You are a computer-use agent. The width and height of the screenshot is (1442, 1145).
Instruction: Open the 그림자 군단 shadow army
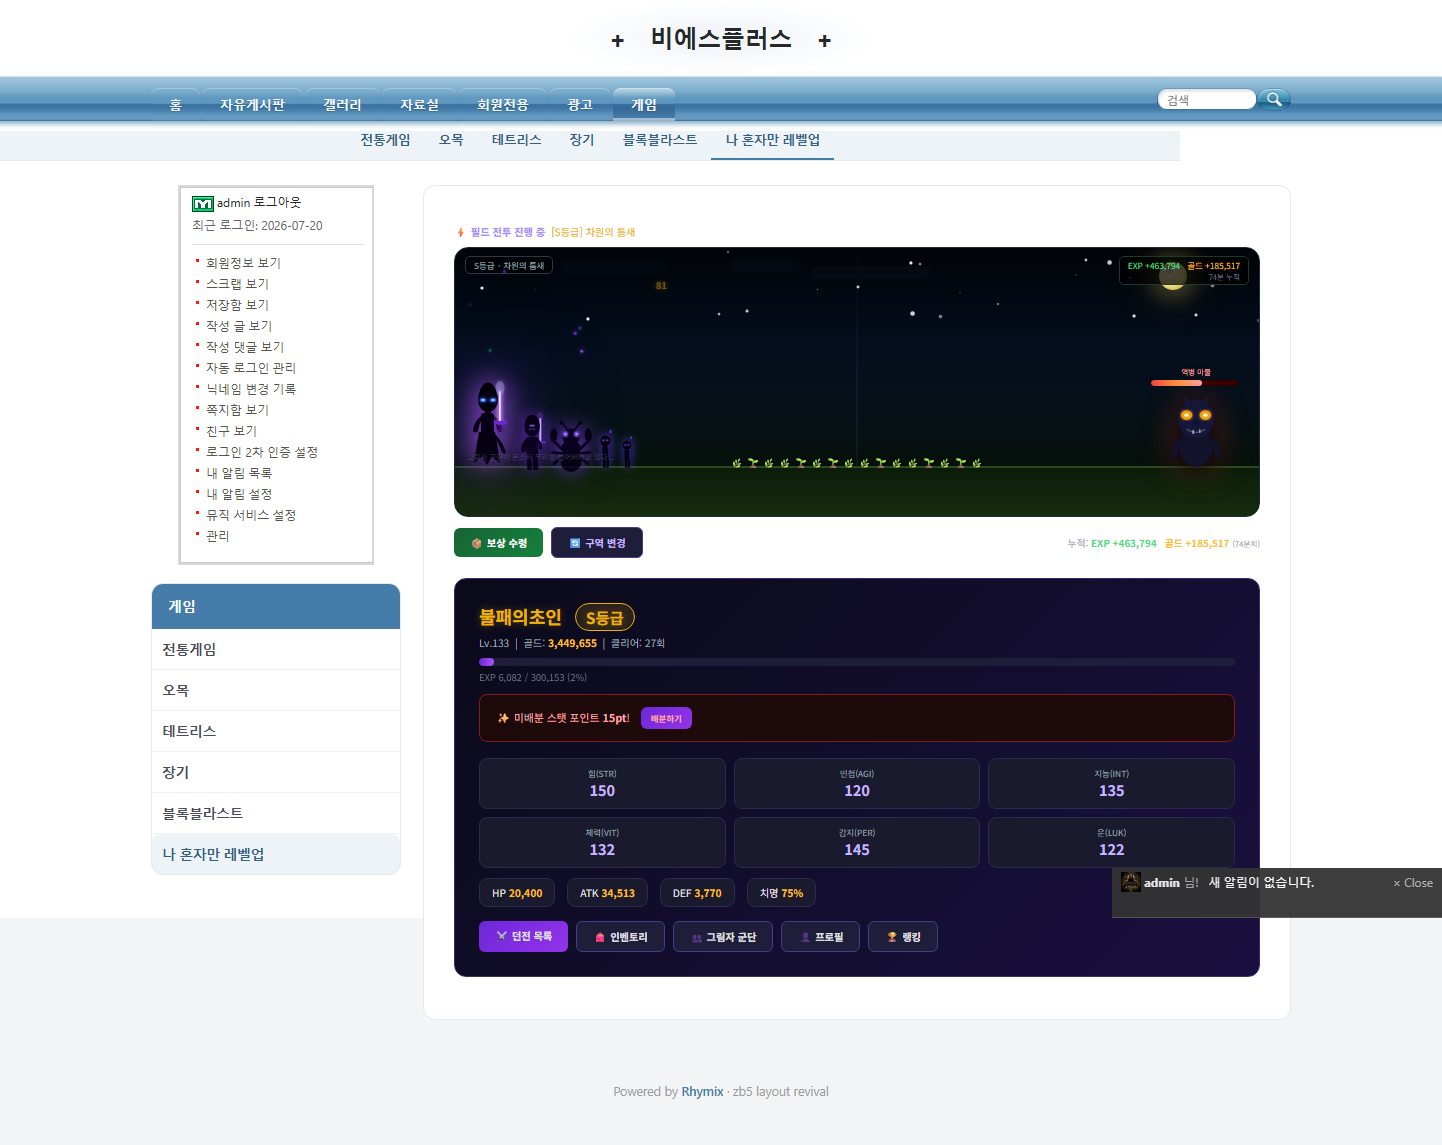click(x=723, y=936)
